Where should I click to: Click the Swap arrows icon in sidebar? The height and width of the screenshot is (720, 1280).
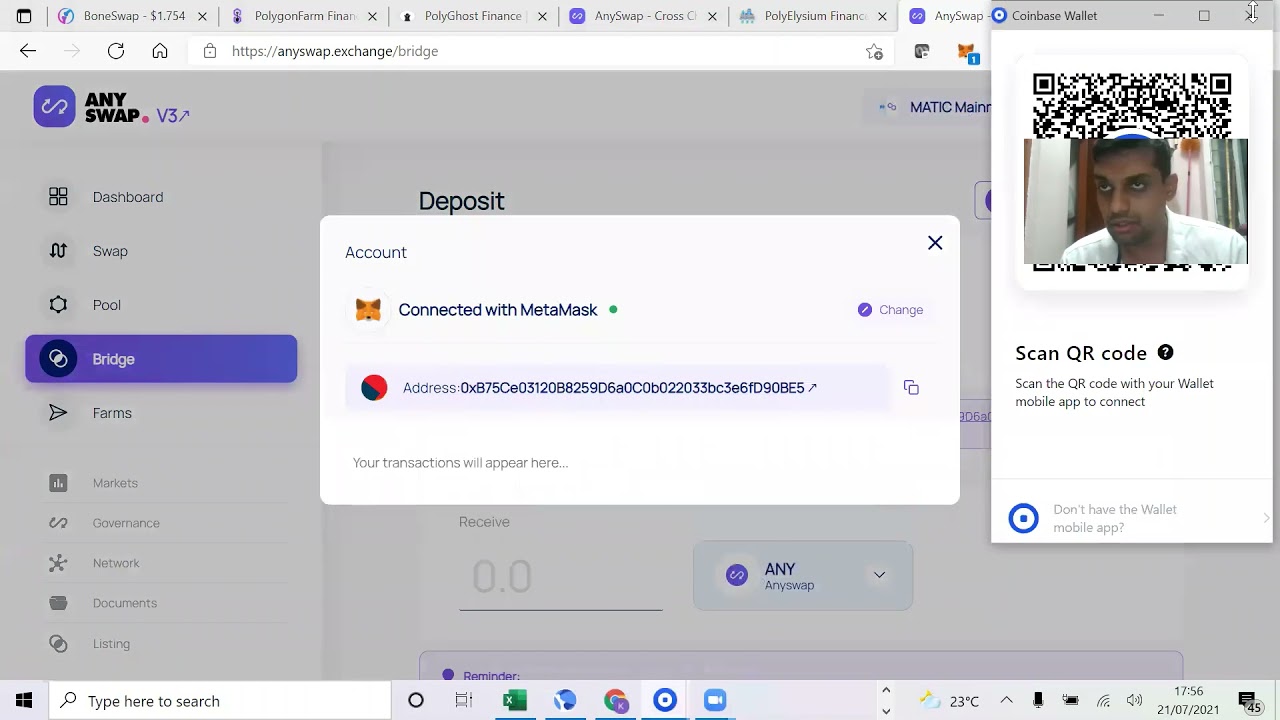pos(58,251)
